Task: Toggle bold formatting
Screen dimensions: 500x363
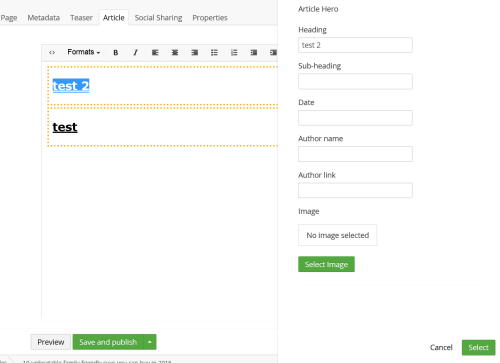Action: [x=116, y=52]
